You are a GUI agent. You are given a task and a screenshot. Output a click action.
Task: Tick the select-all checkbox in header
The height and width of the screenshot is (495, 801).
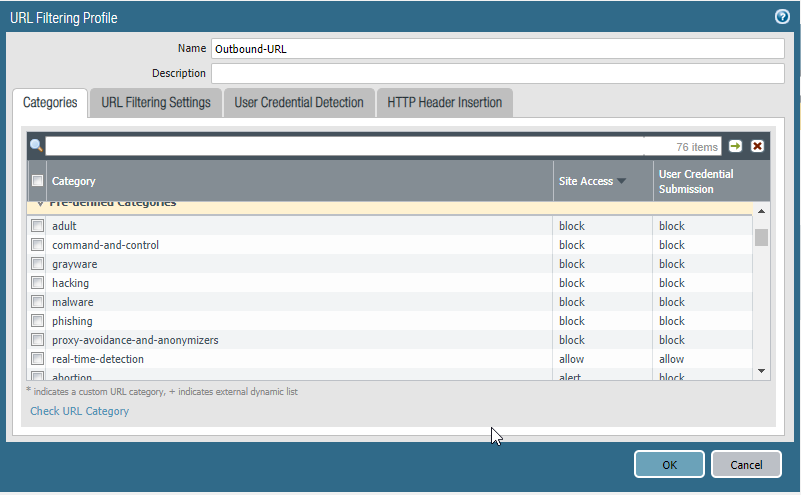(38, 181)
